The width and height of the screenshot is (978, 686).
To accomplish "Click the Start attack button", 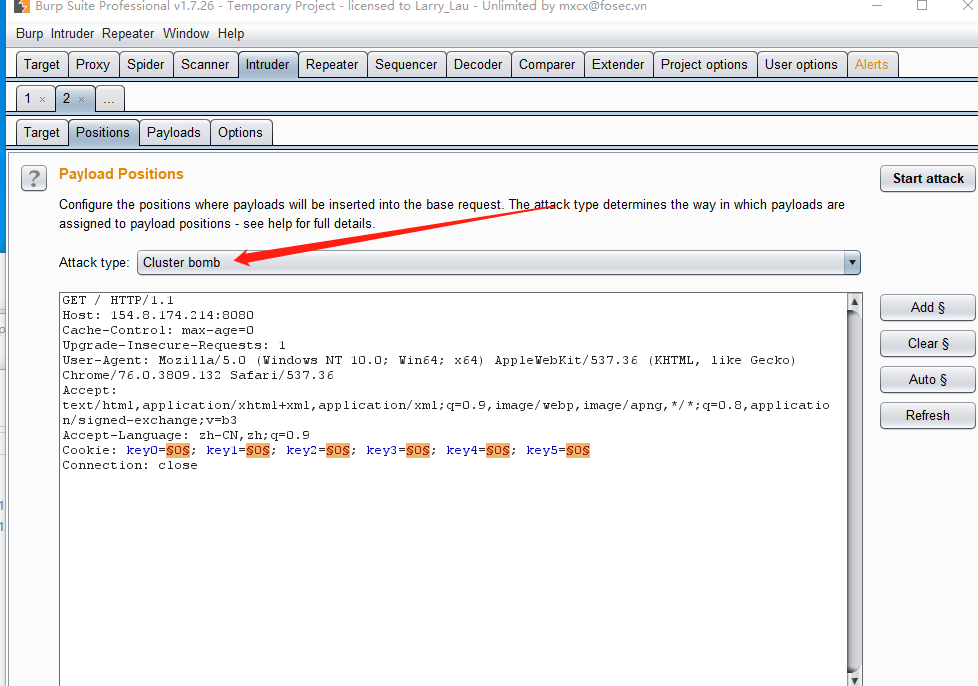I will 928,178.
